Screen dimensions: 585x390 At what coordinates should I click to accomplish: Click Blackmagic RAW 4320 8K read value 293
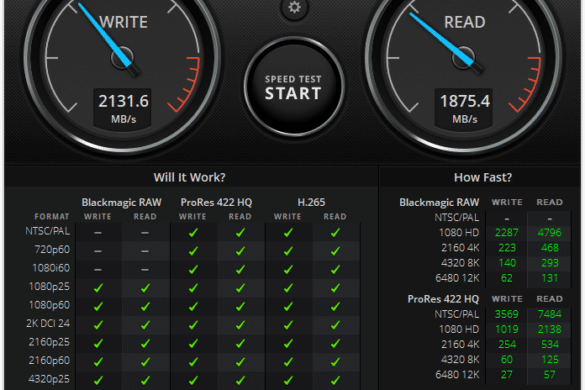click(550, 263)
